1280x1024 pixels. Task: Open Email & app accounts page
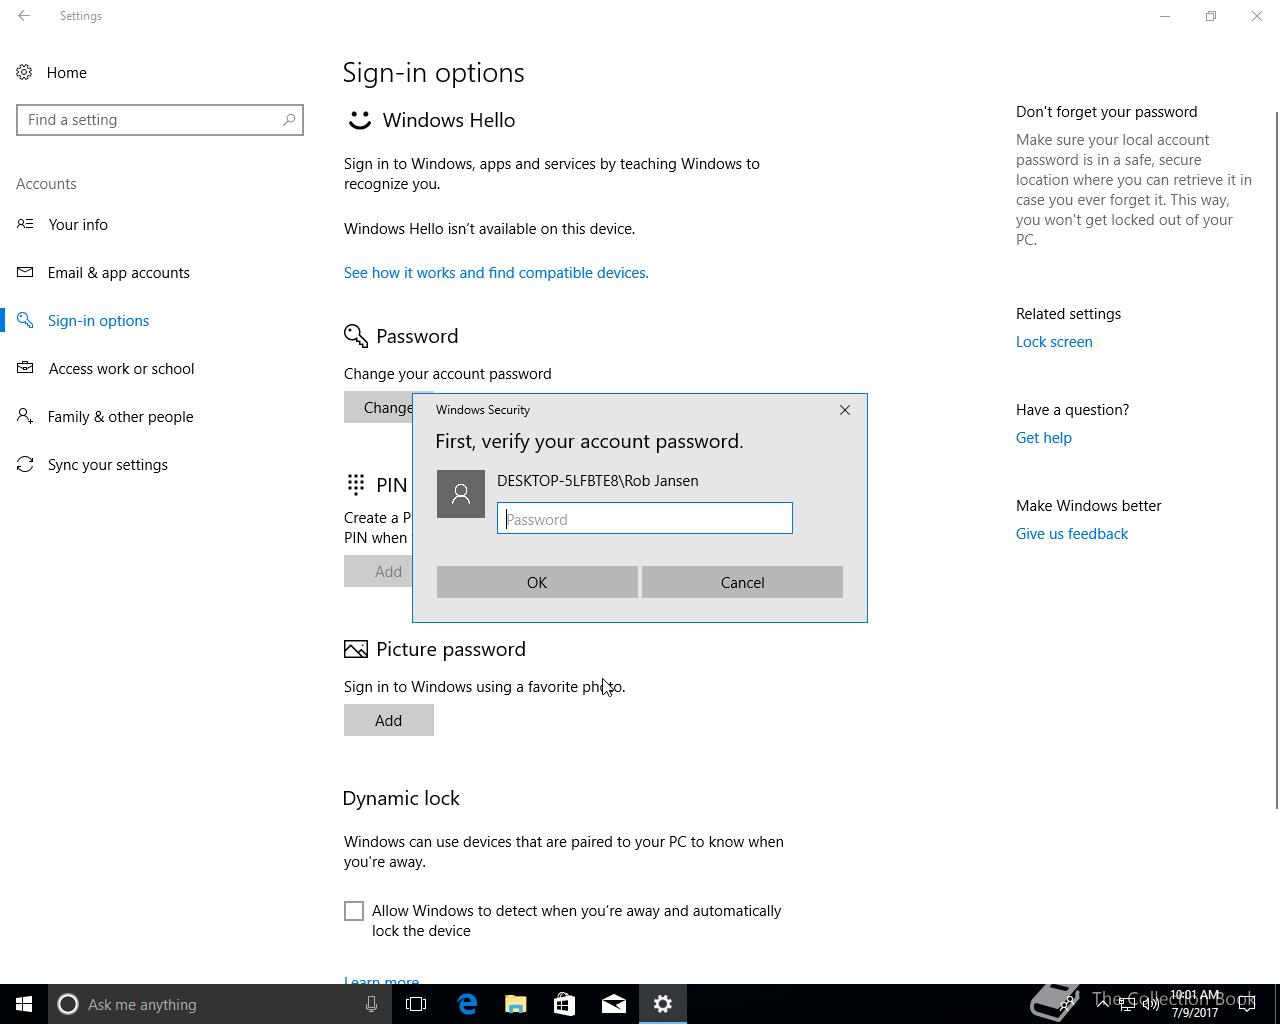119,273
